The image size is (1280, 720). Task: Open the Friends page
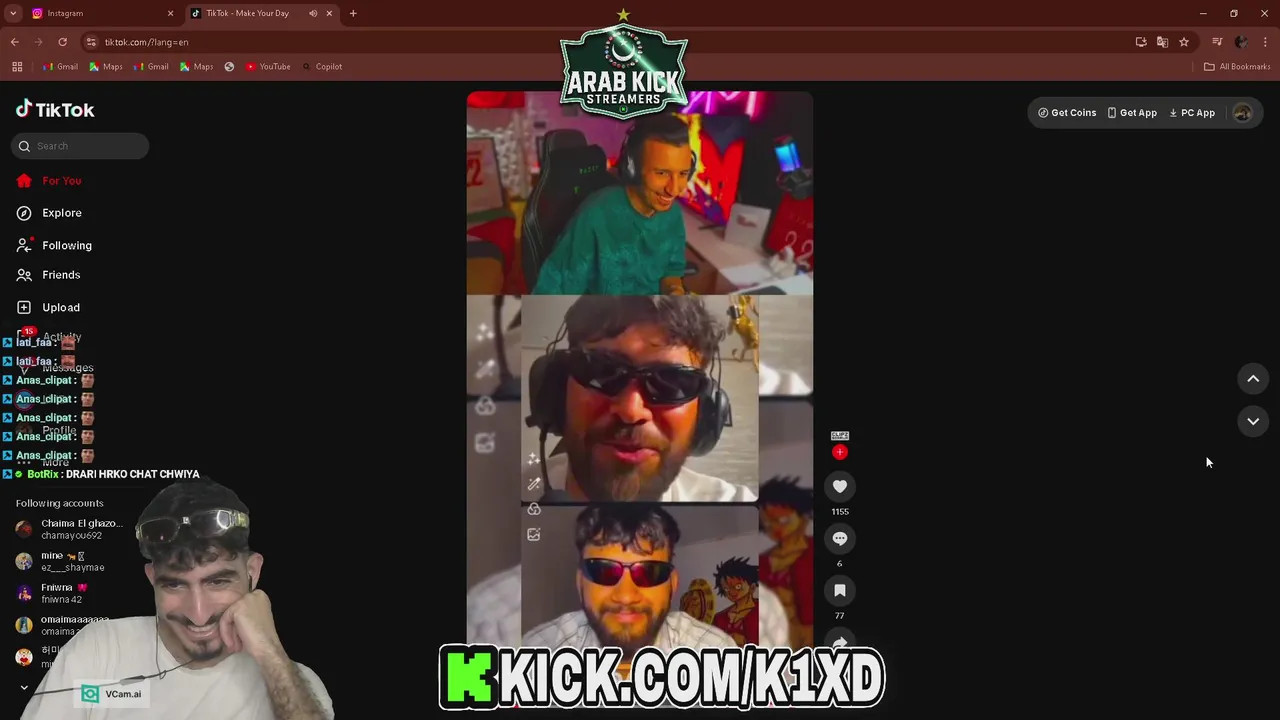pyautogui.click(x=60, y=275)
